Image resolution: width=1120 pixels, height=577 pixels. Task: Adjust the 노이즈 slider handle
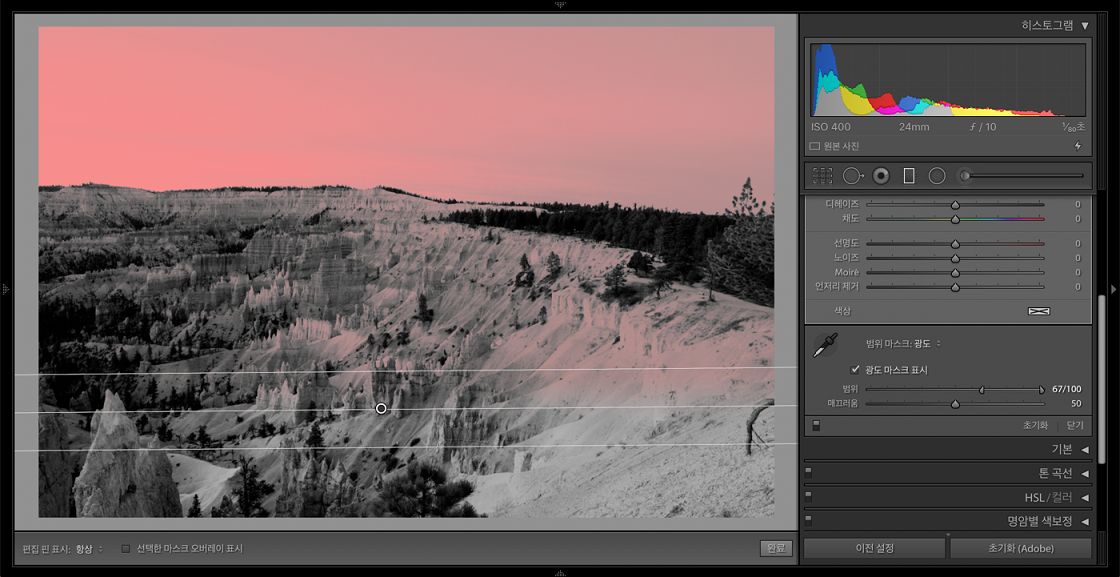pyautogui.click(x=955, y=258)
